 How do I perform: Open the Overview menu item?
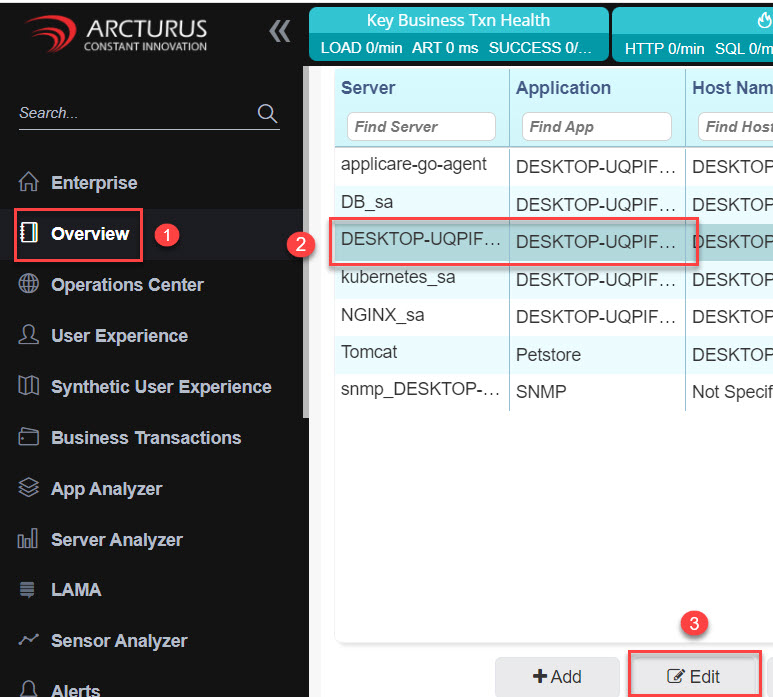click(90, 234)
